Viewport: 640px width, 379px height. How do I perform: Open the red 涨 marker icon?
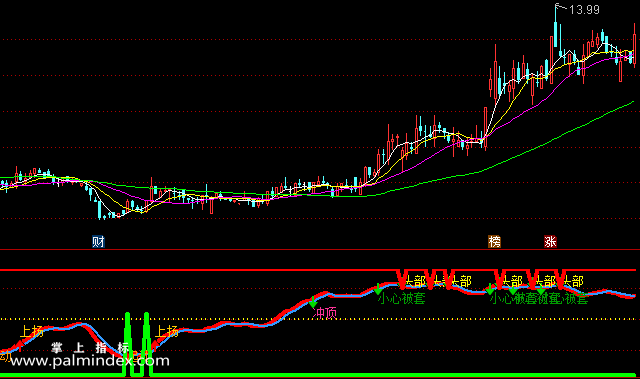(x=550, y=242)
